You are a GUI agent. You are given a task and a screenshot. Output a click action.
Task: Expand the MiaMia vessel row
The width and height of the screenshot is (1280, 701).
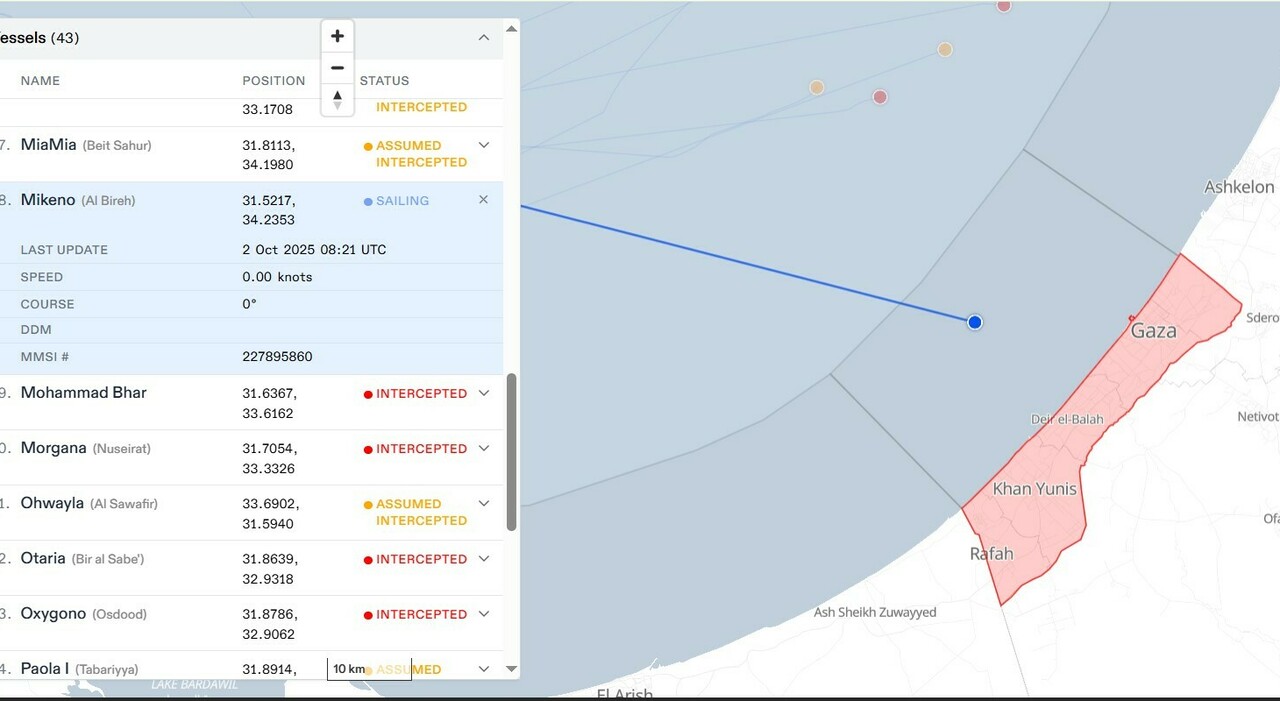click(x=483, y=145)
